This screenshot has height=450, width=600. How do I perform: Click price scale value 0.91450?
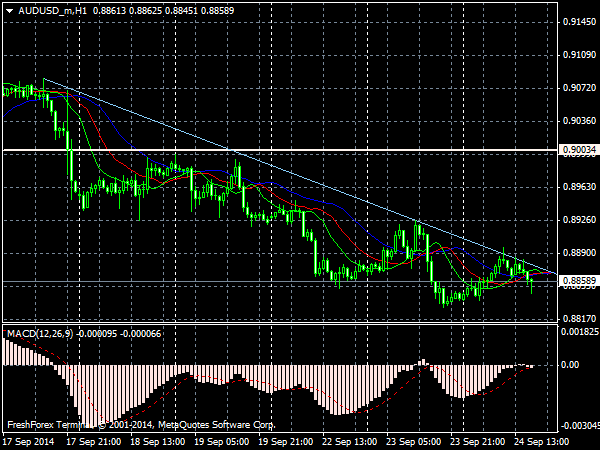(x=579, y=22)
